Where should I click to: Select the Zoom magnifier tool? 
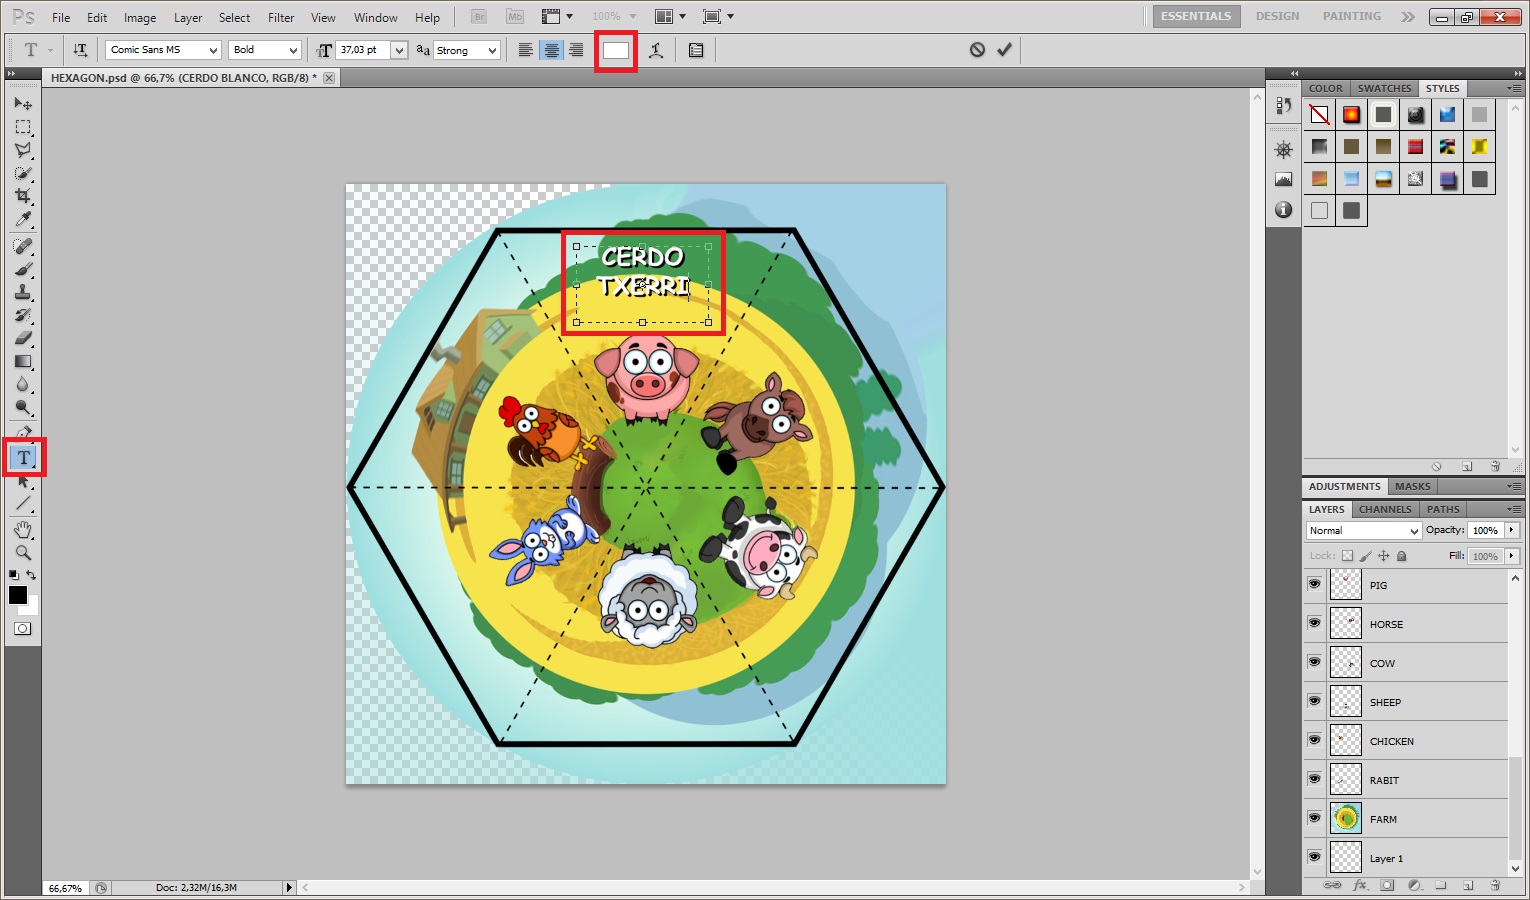pos(23,552)
